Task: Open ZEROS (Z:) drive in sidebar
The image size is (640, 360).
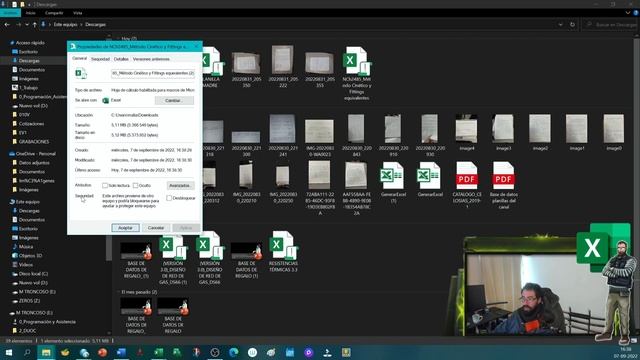Action: coord(29,301)
